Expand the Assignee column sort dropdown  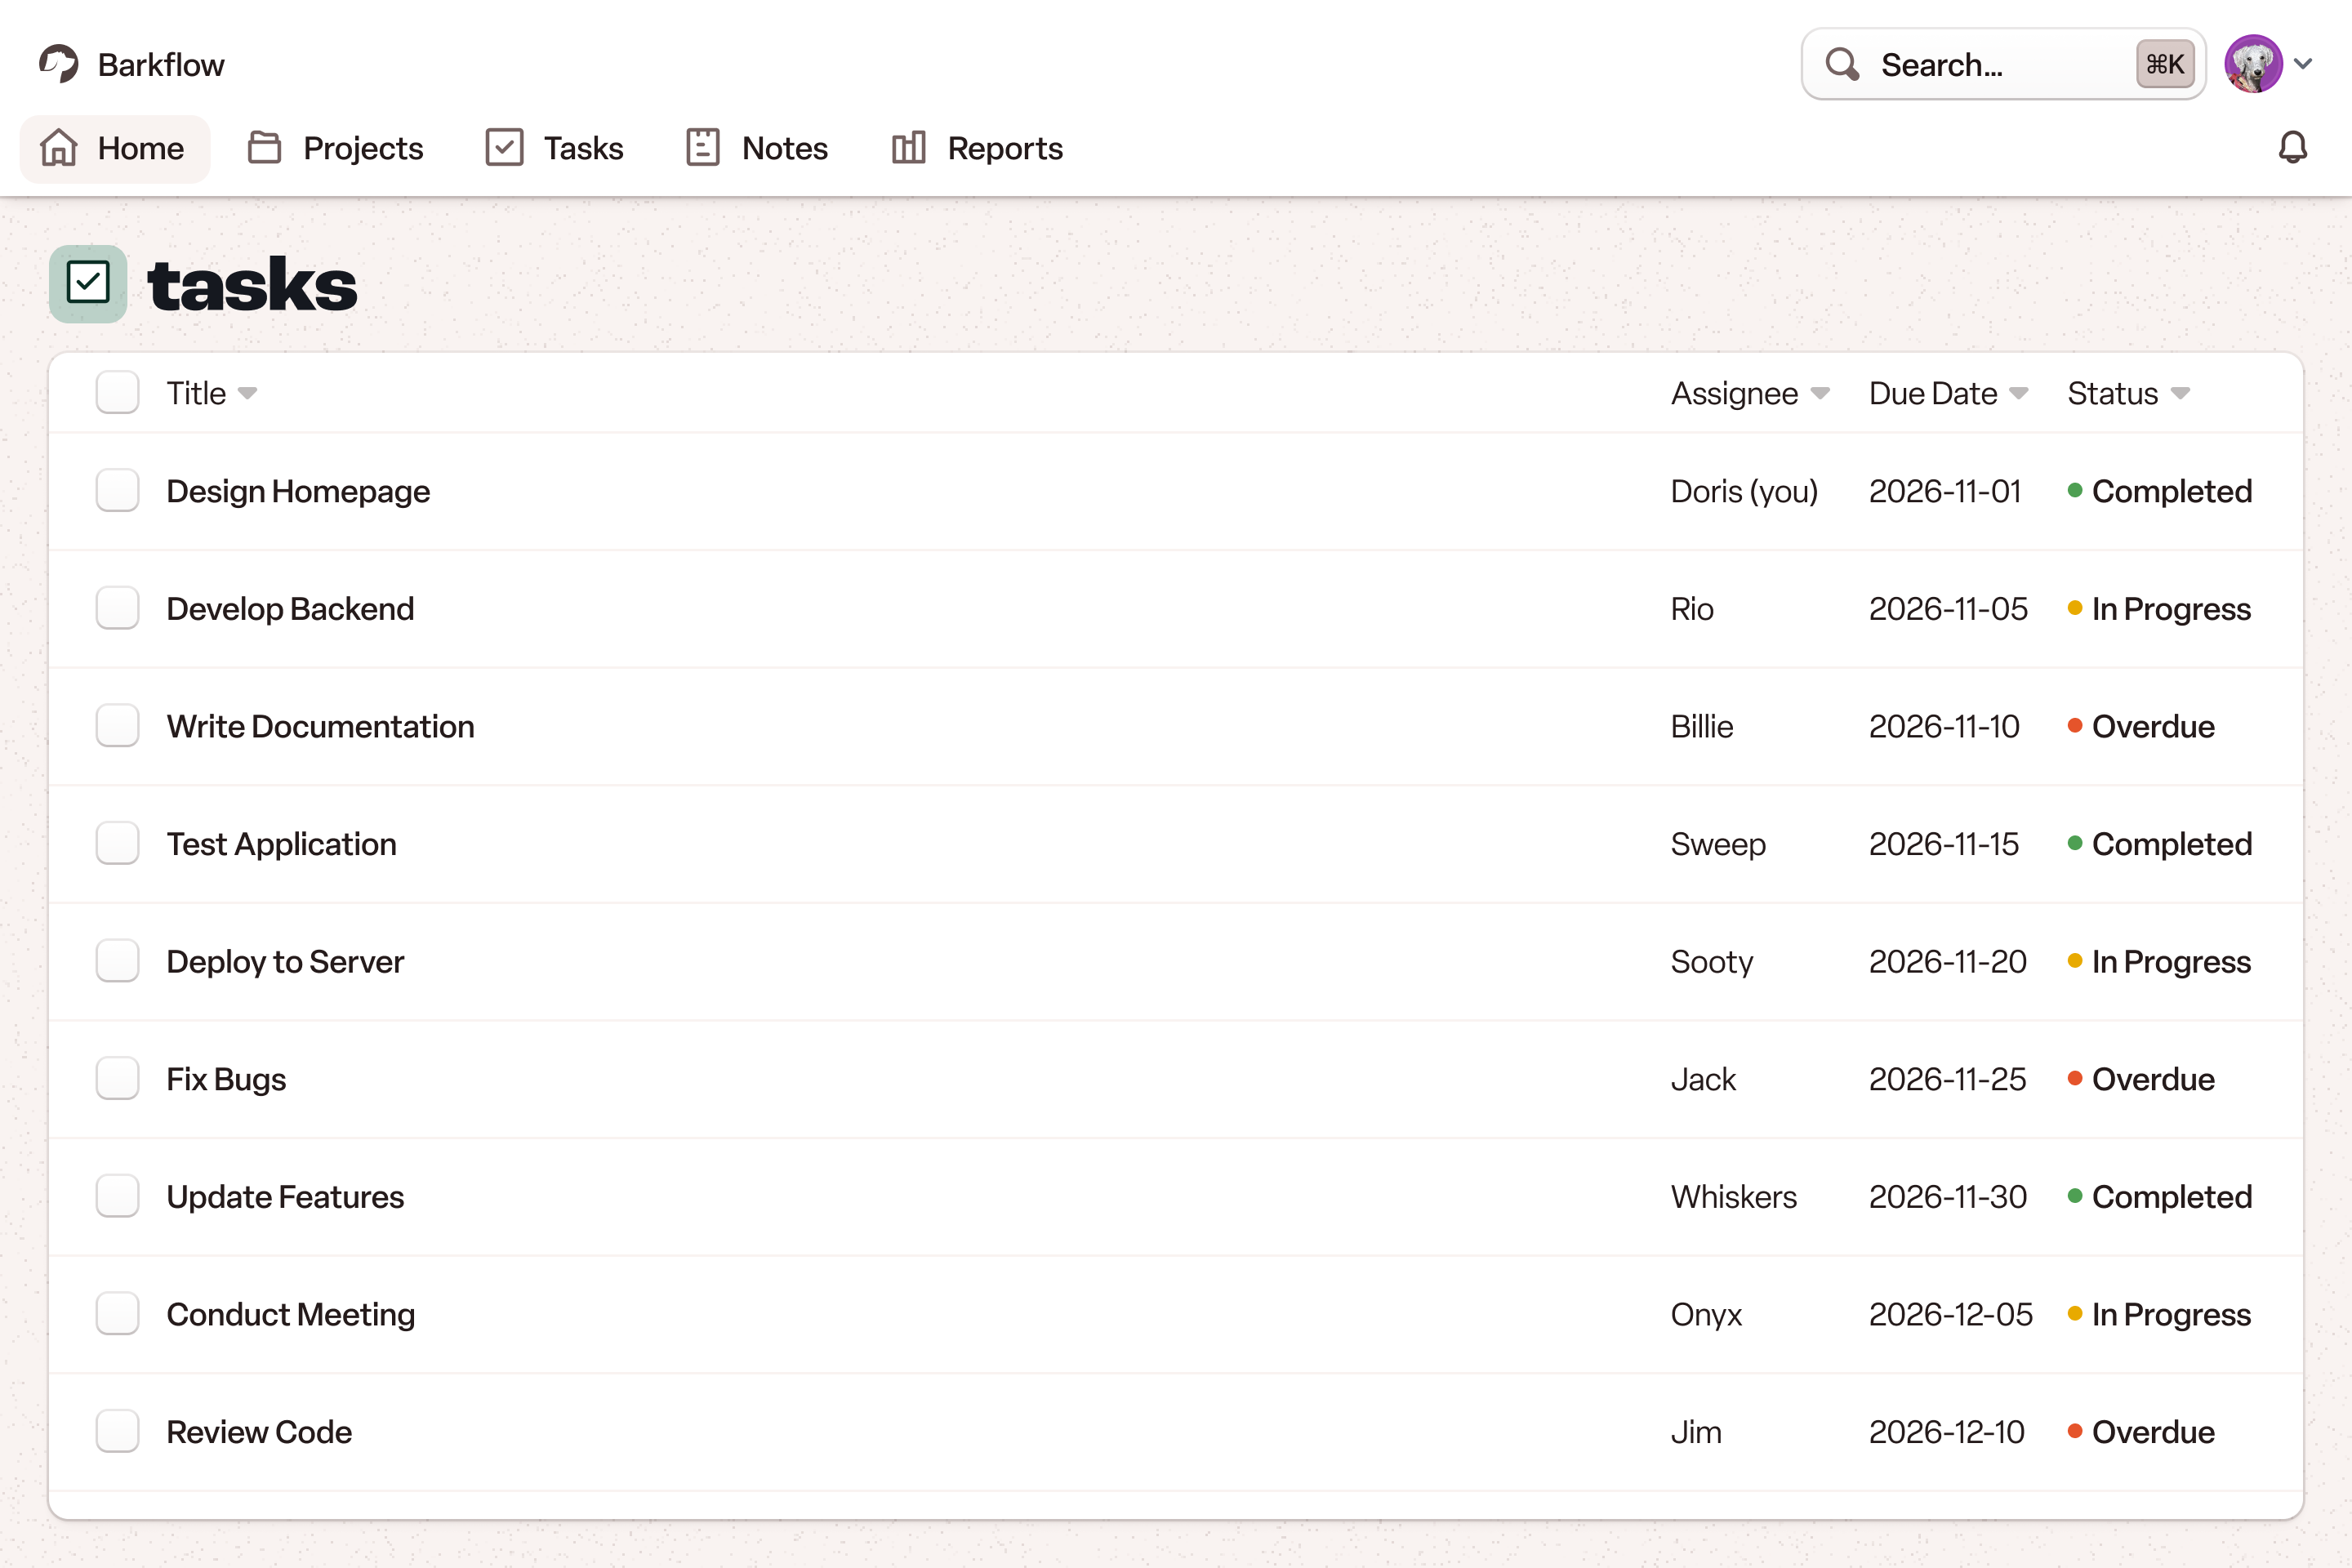point(1820,394)
